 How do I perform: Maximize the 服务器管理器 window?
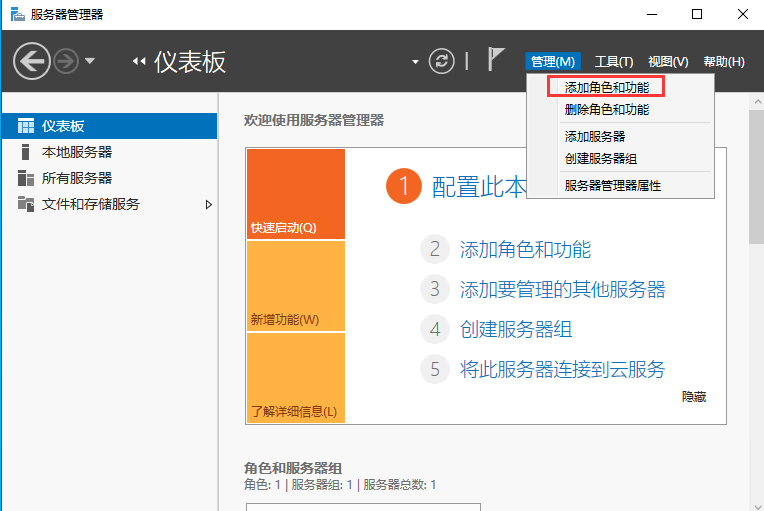697,14
